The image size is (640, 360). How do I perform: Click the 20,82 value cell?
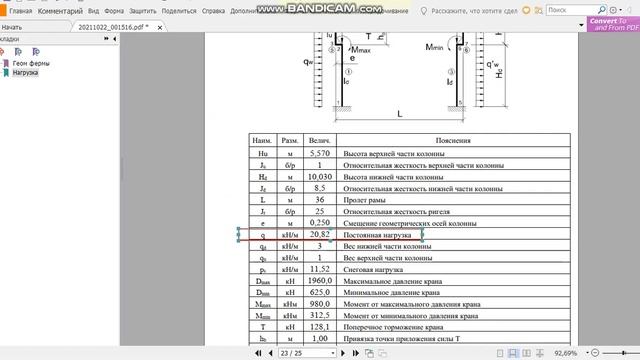pyautogui.click(x=320, y=234)
